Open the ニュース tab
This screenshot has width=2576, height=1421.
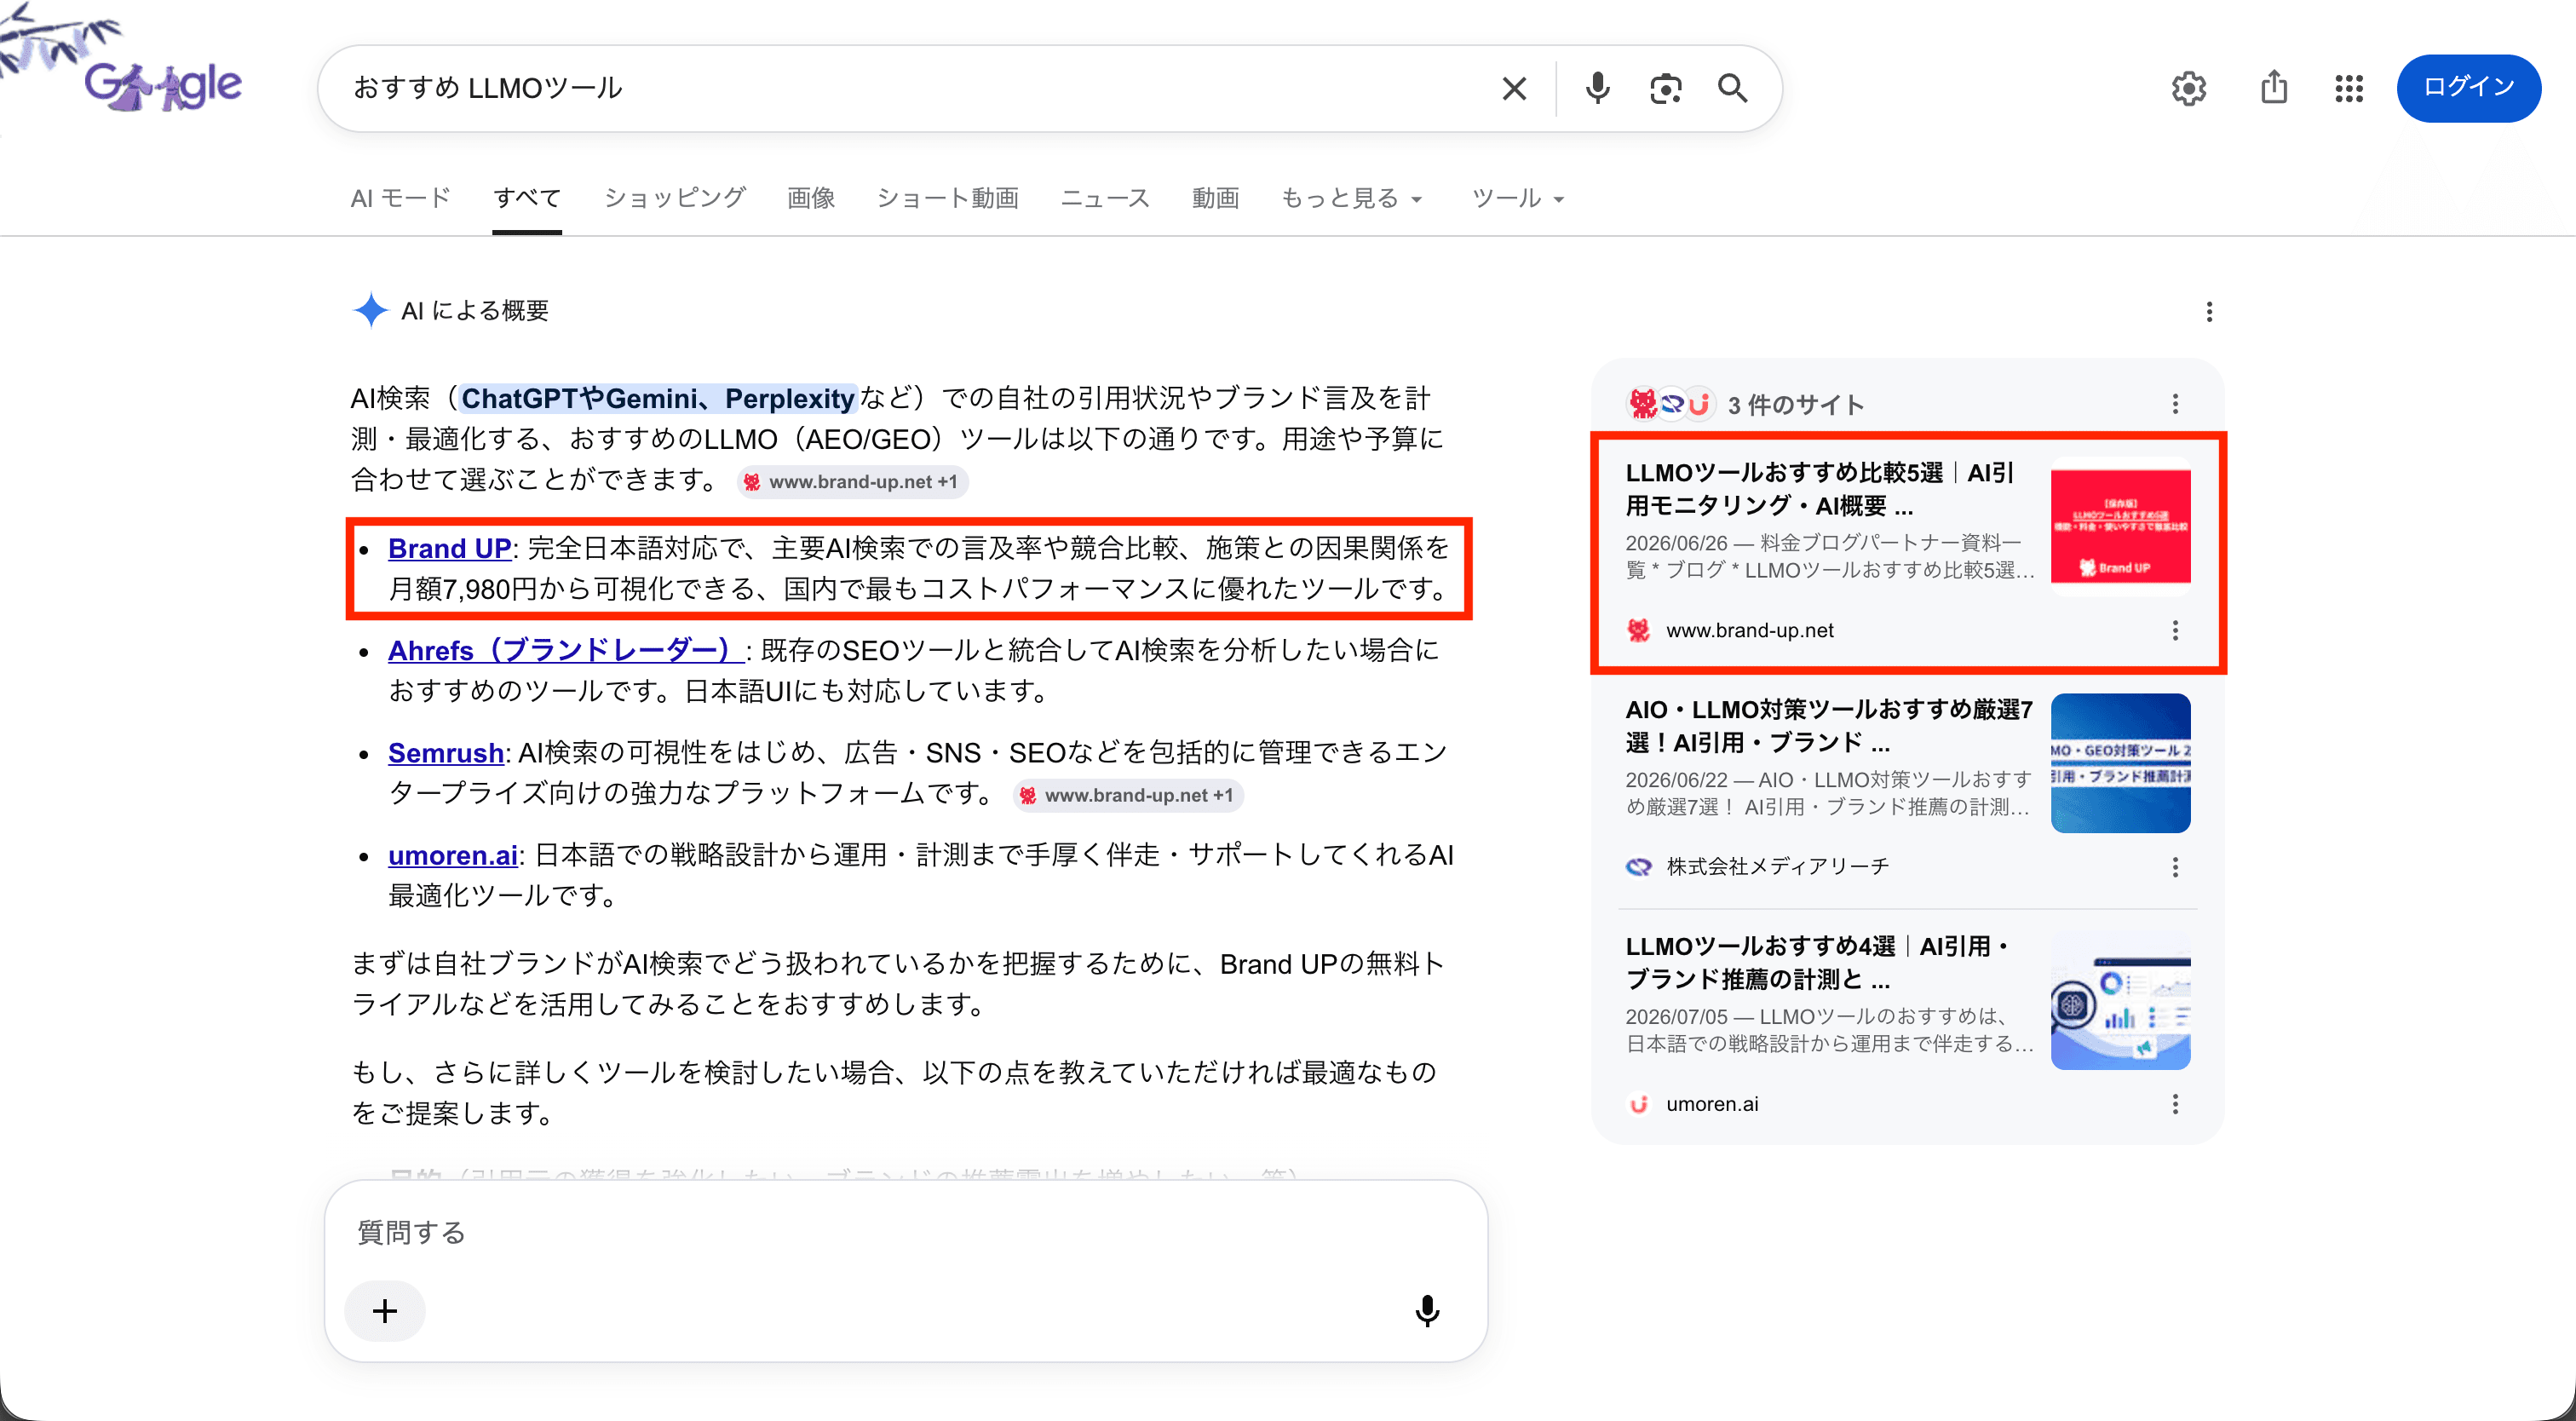click(x=1105, y=198)
